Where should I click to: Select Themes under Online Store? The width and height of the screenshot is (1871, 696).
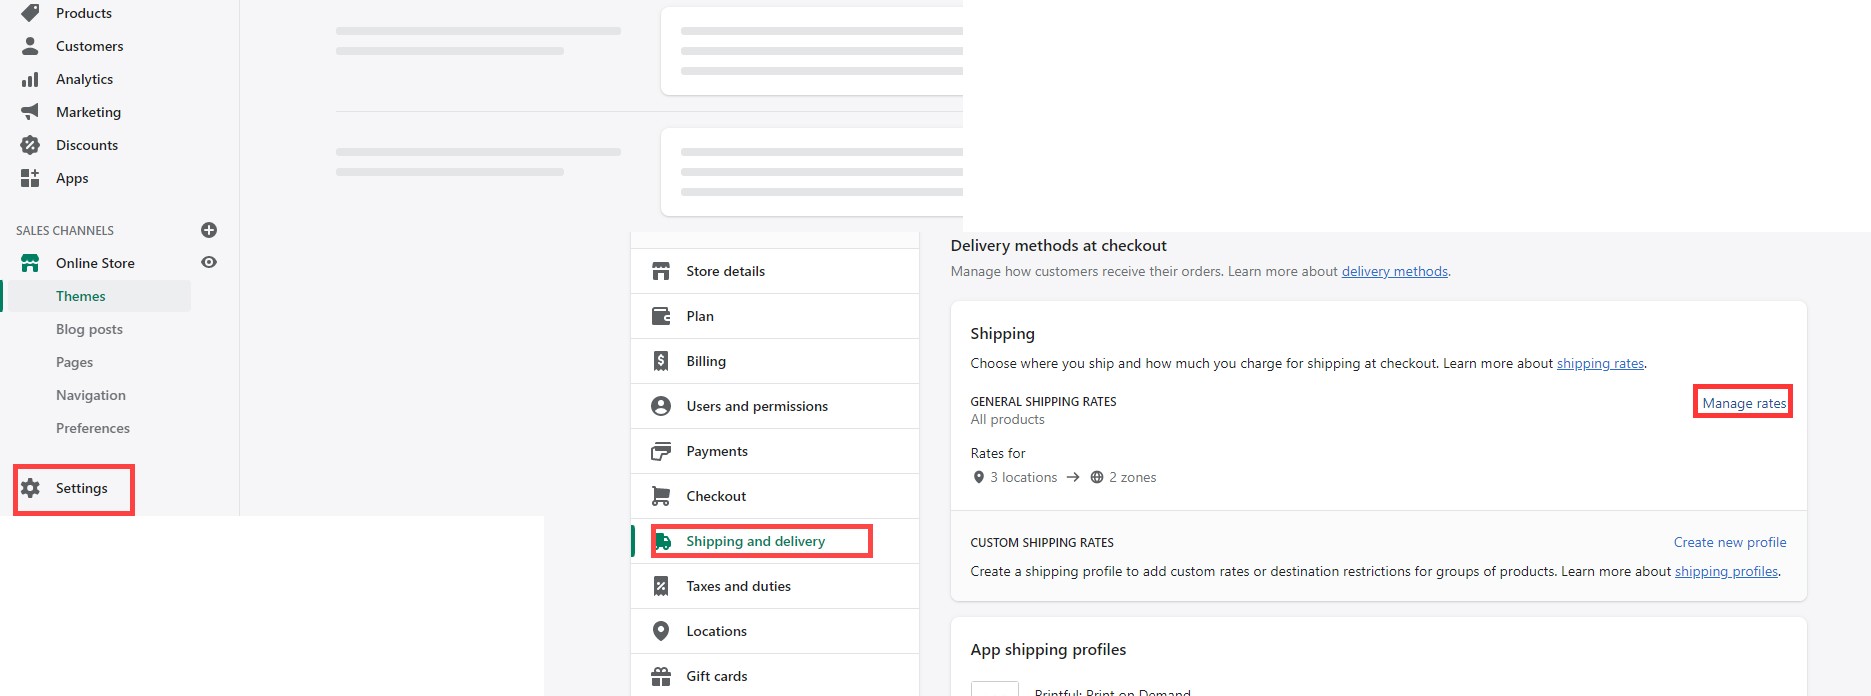pyautogui.click(x=81, y=296)
